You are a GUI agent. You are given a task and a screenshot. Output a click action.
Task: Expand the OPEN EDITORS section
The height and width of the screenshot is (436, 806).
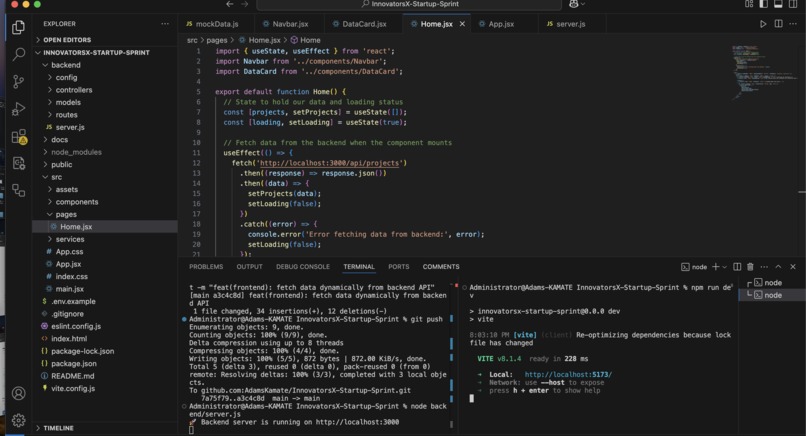(x=67, y=40)
